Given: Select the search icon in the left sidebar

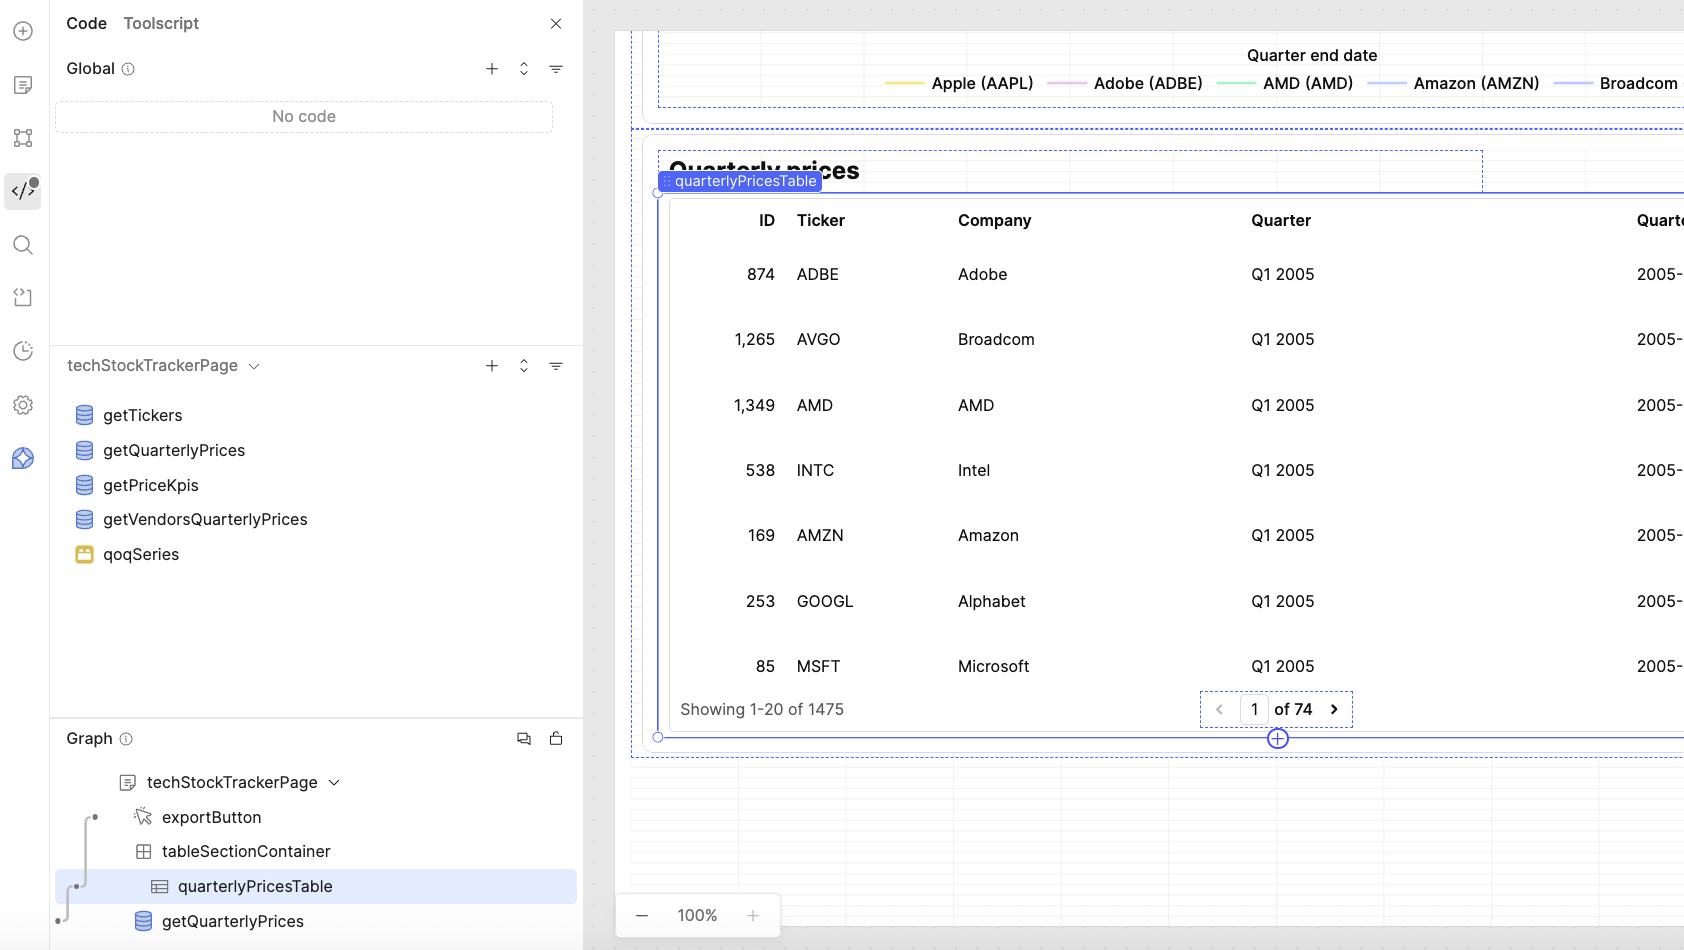Looking at the screenshot, I should click(23, 245).
